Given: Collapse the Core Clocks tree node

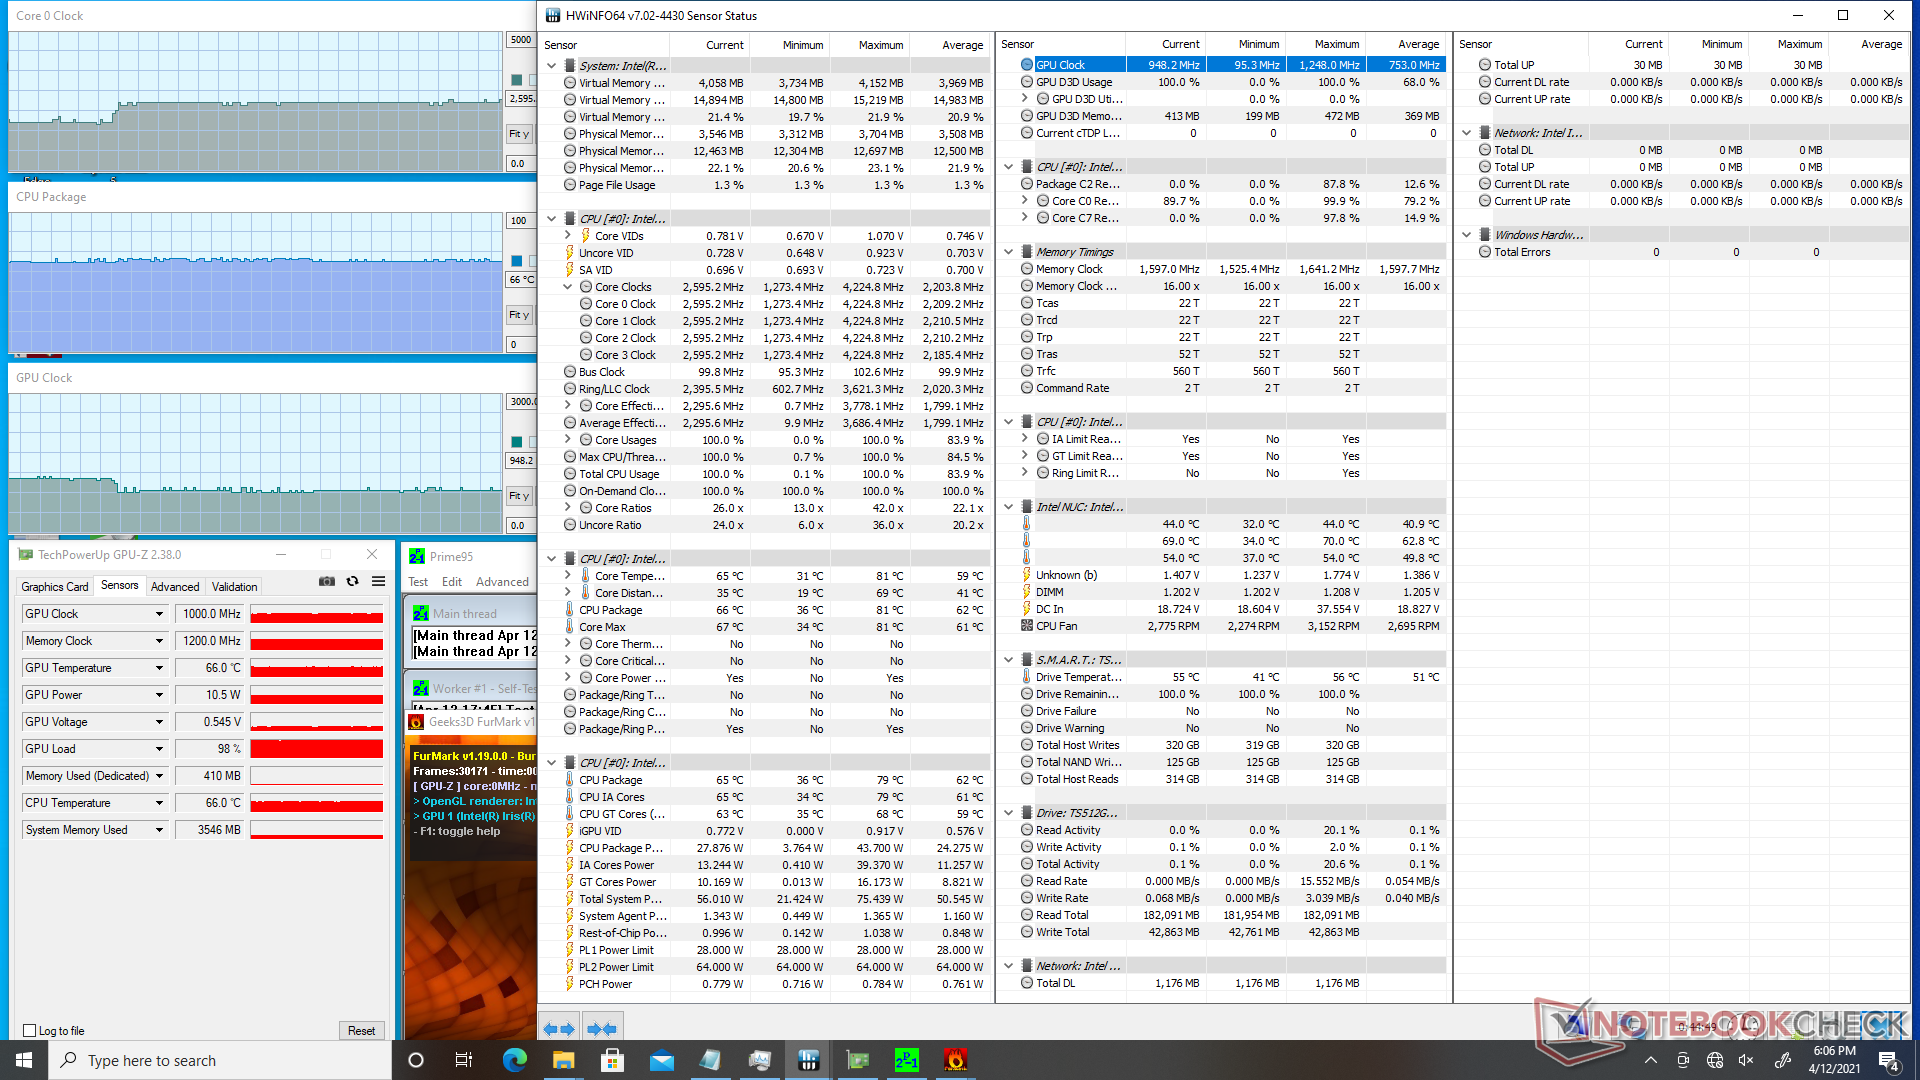Looking at the screenshot, I should (x=568, y=287).
